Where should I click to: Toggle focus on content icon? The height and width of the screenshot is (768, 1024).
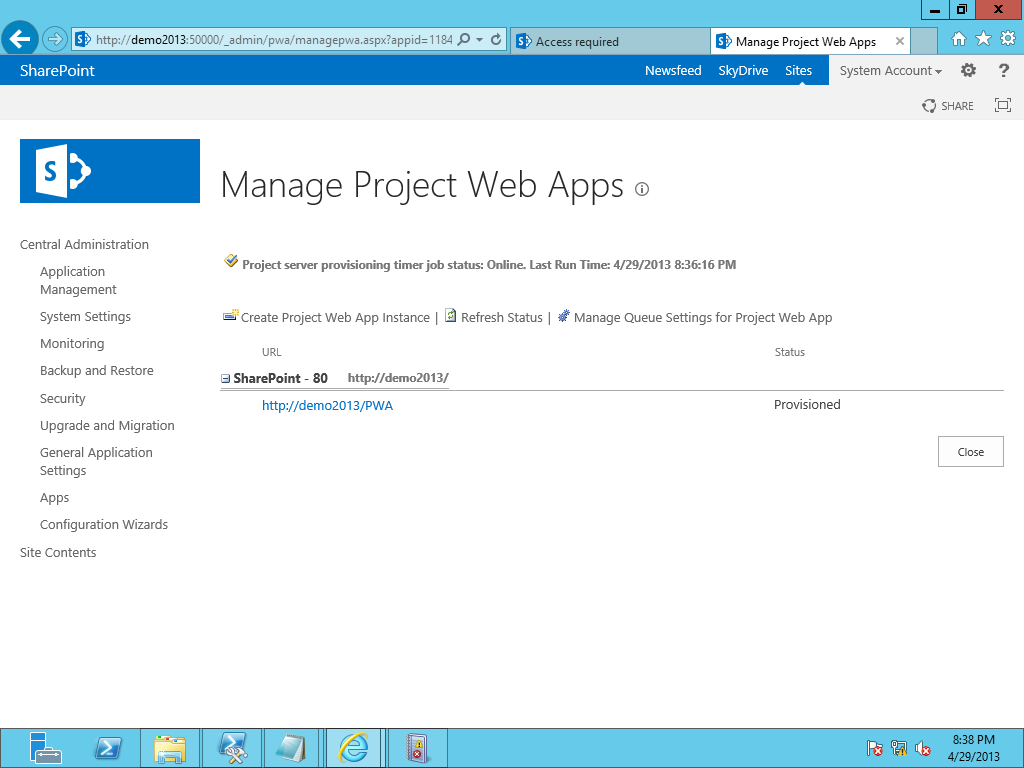click(x=1002, y=105)
